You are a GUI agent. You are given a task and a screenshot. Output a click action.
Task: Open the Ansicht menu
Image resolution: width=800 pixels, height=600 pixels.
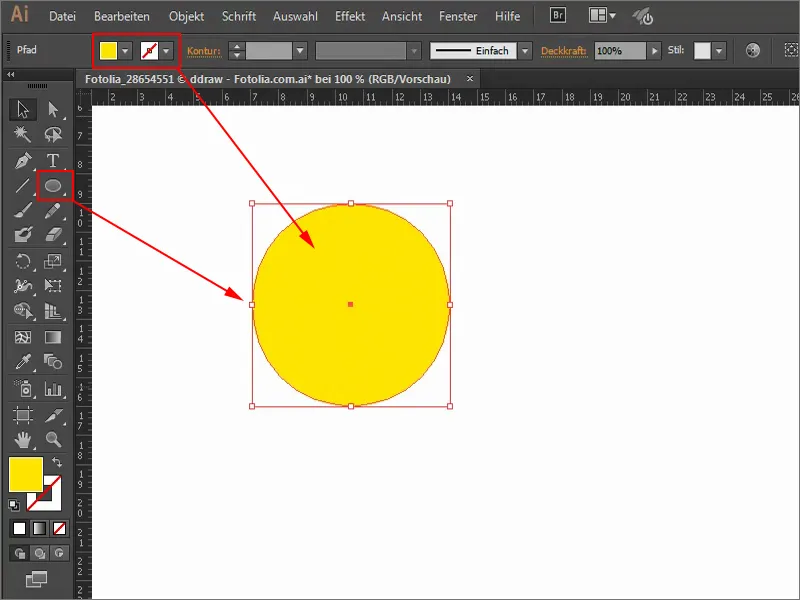402,16
